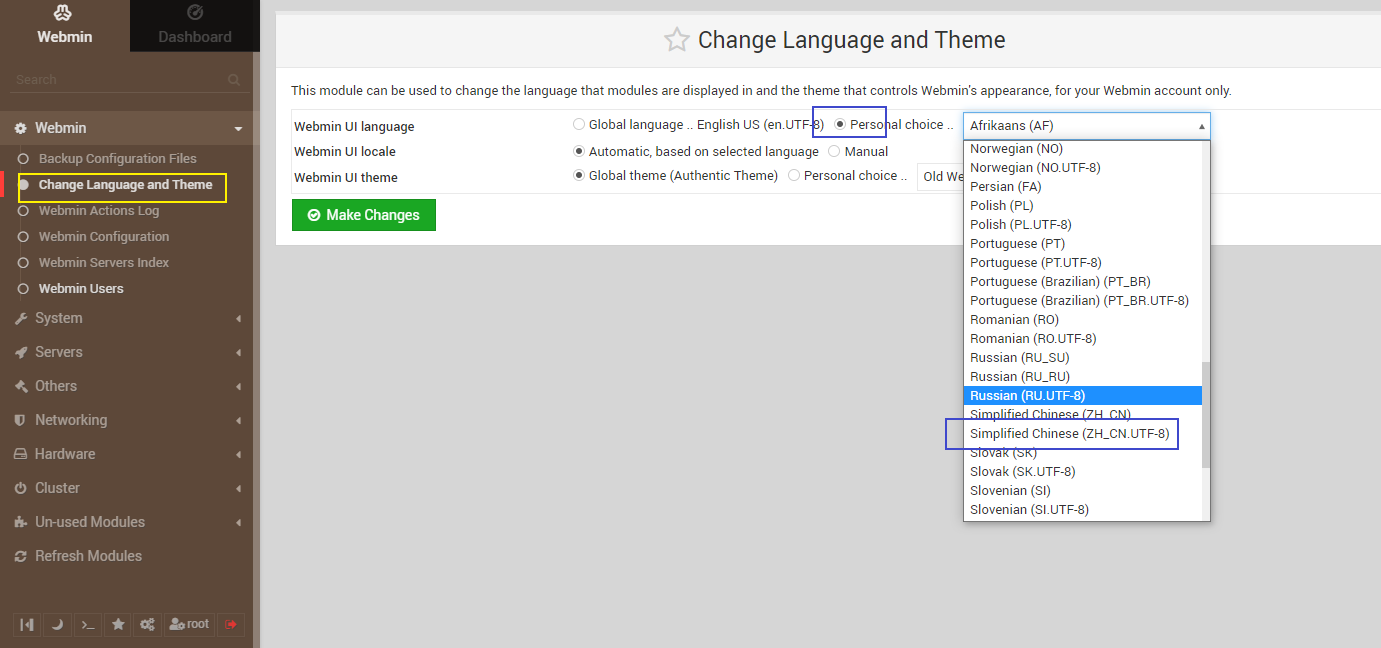Choose Polish (PL.UTF-8) option

[1083, 225]
